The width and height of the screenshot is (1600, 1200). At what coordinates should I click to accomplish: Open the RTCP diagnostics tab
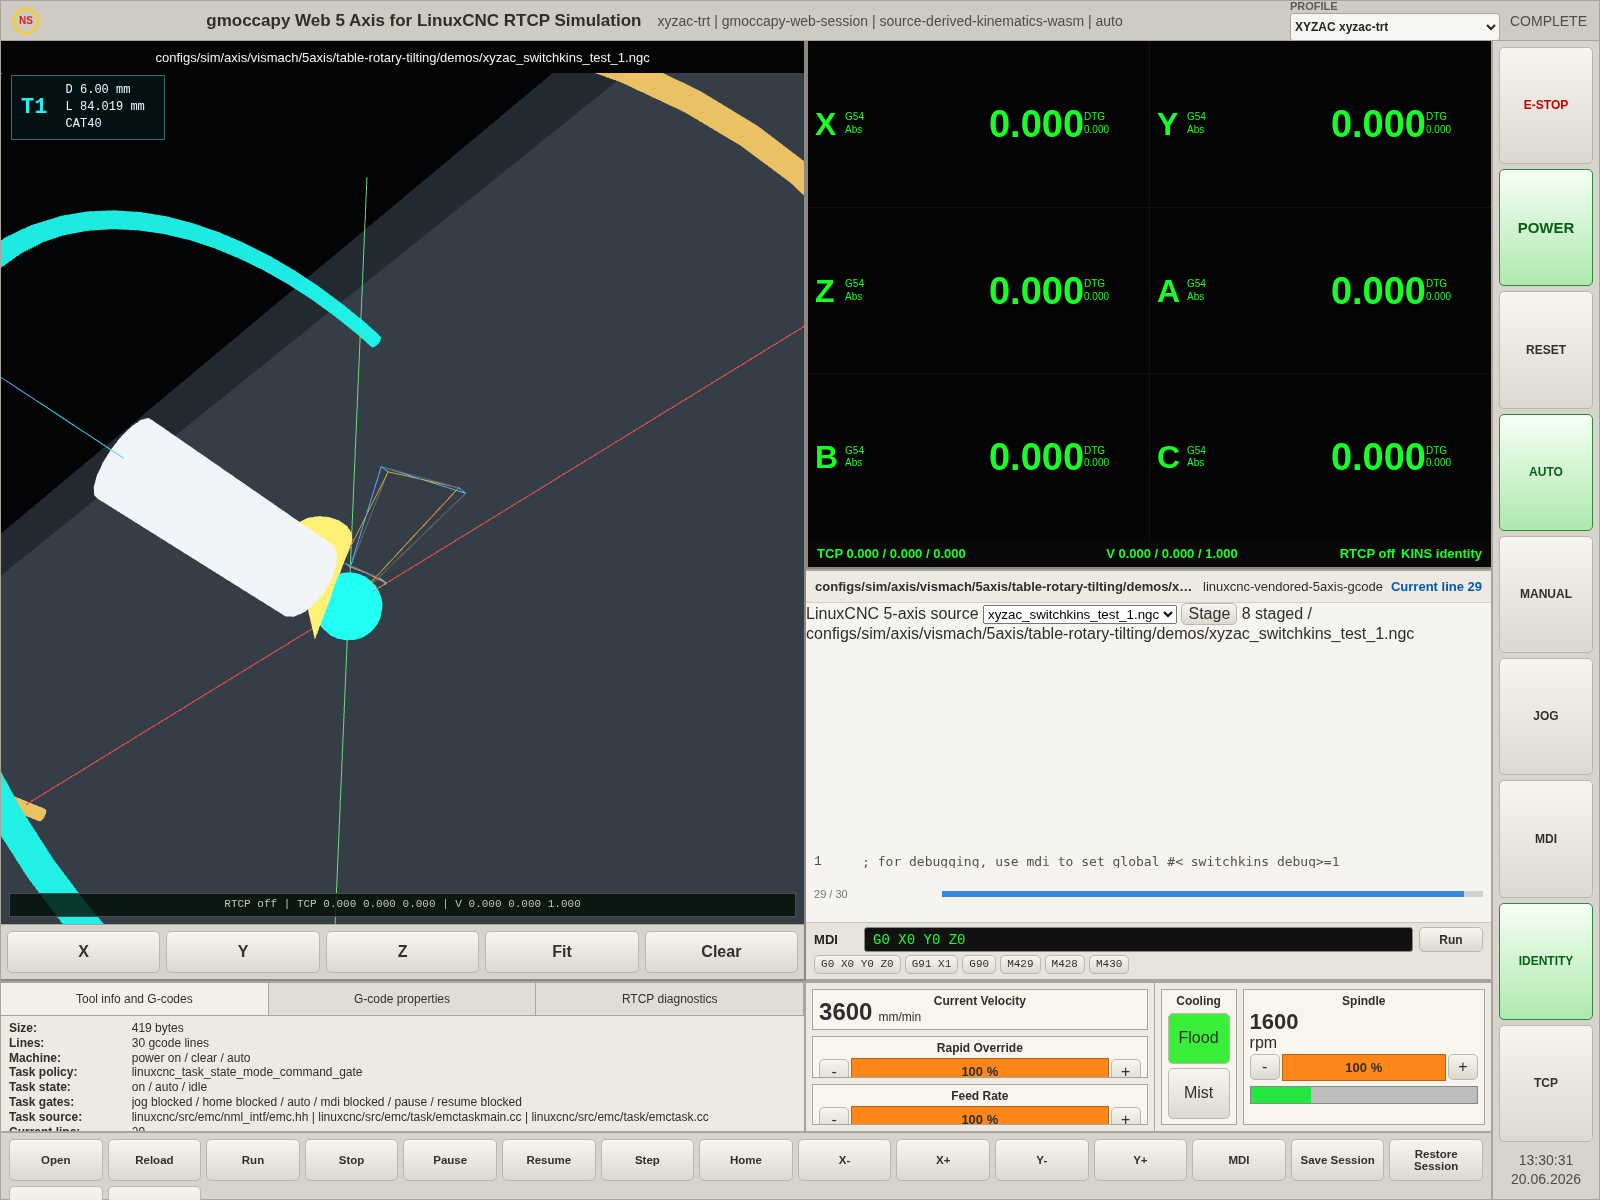669,999
